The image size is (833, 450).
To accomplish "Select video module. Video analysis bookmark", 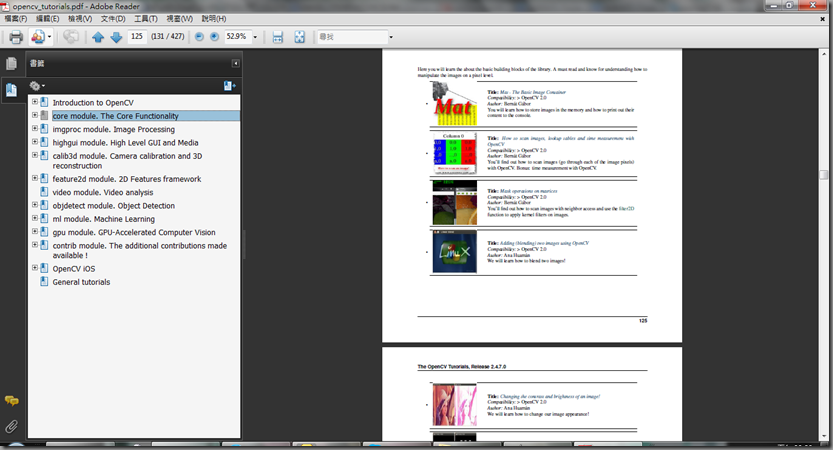I will (x=103, y=192).
